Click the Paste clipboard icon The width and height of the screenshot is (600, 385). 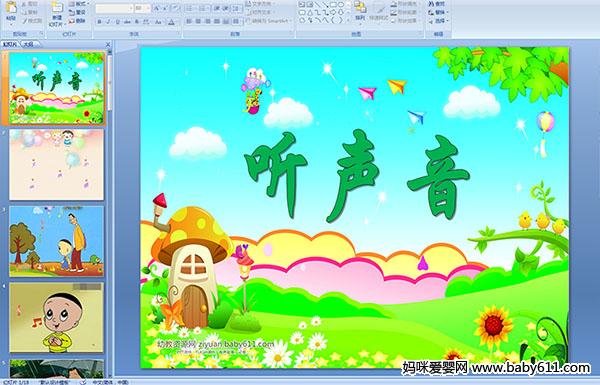click(11, 7)
